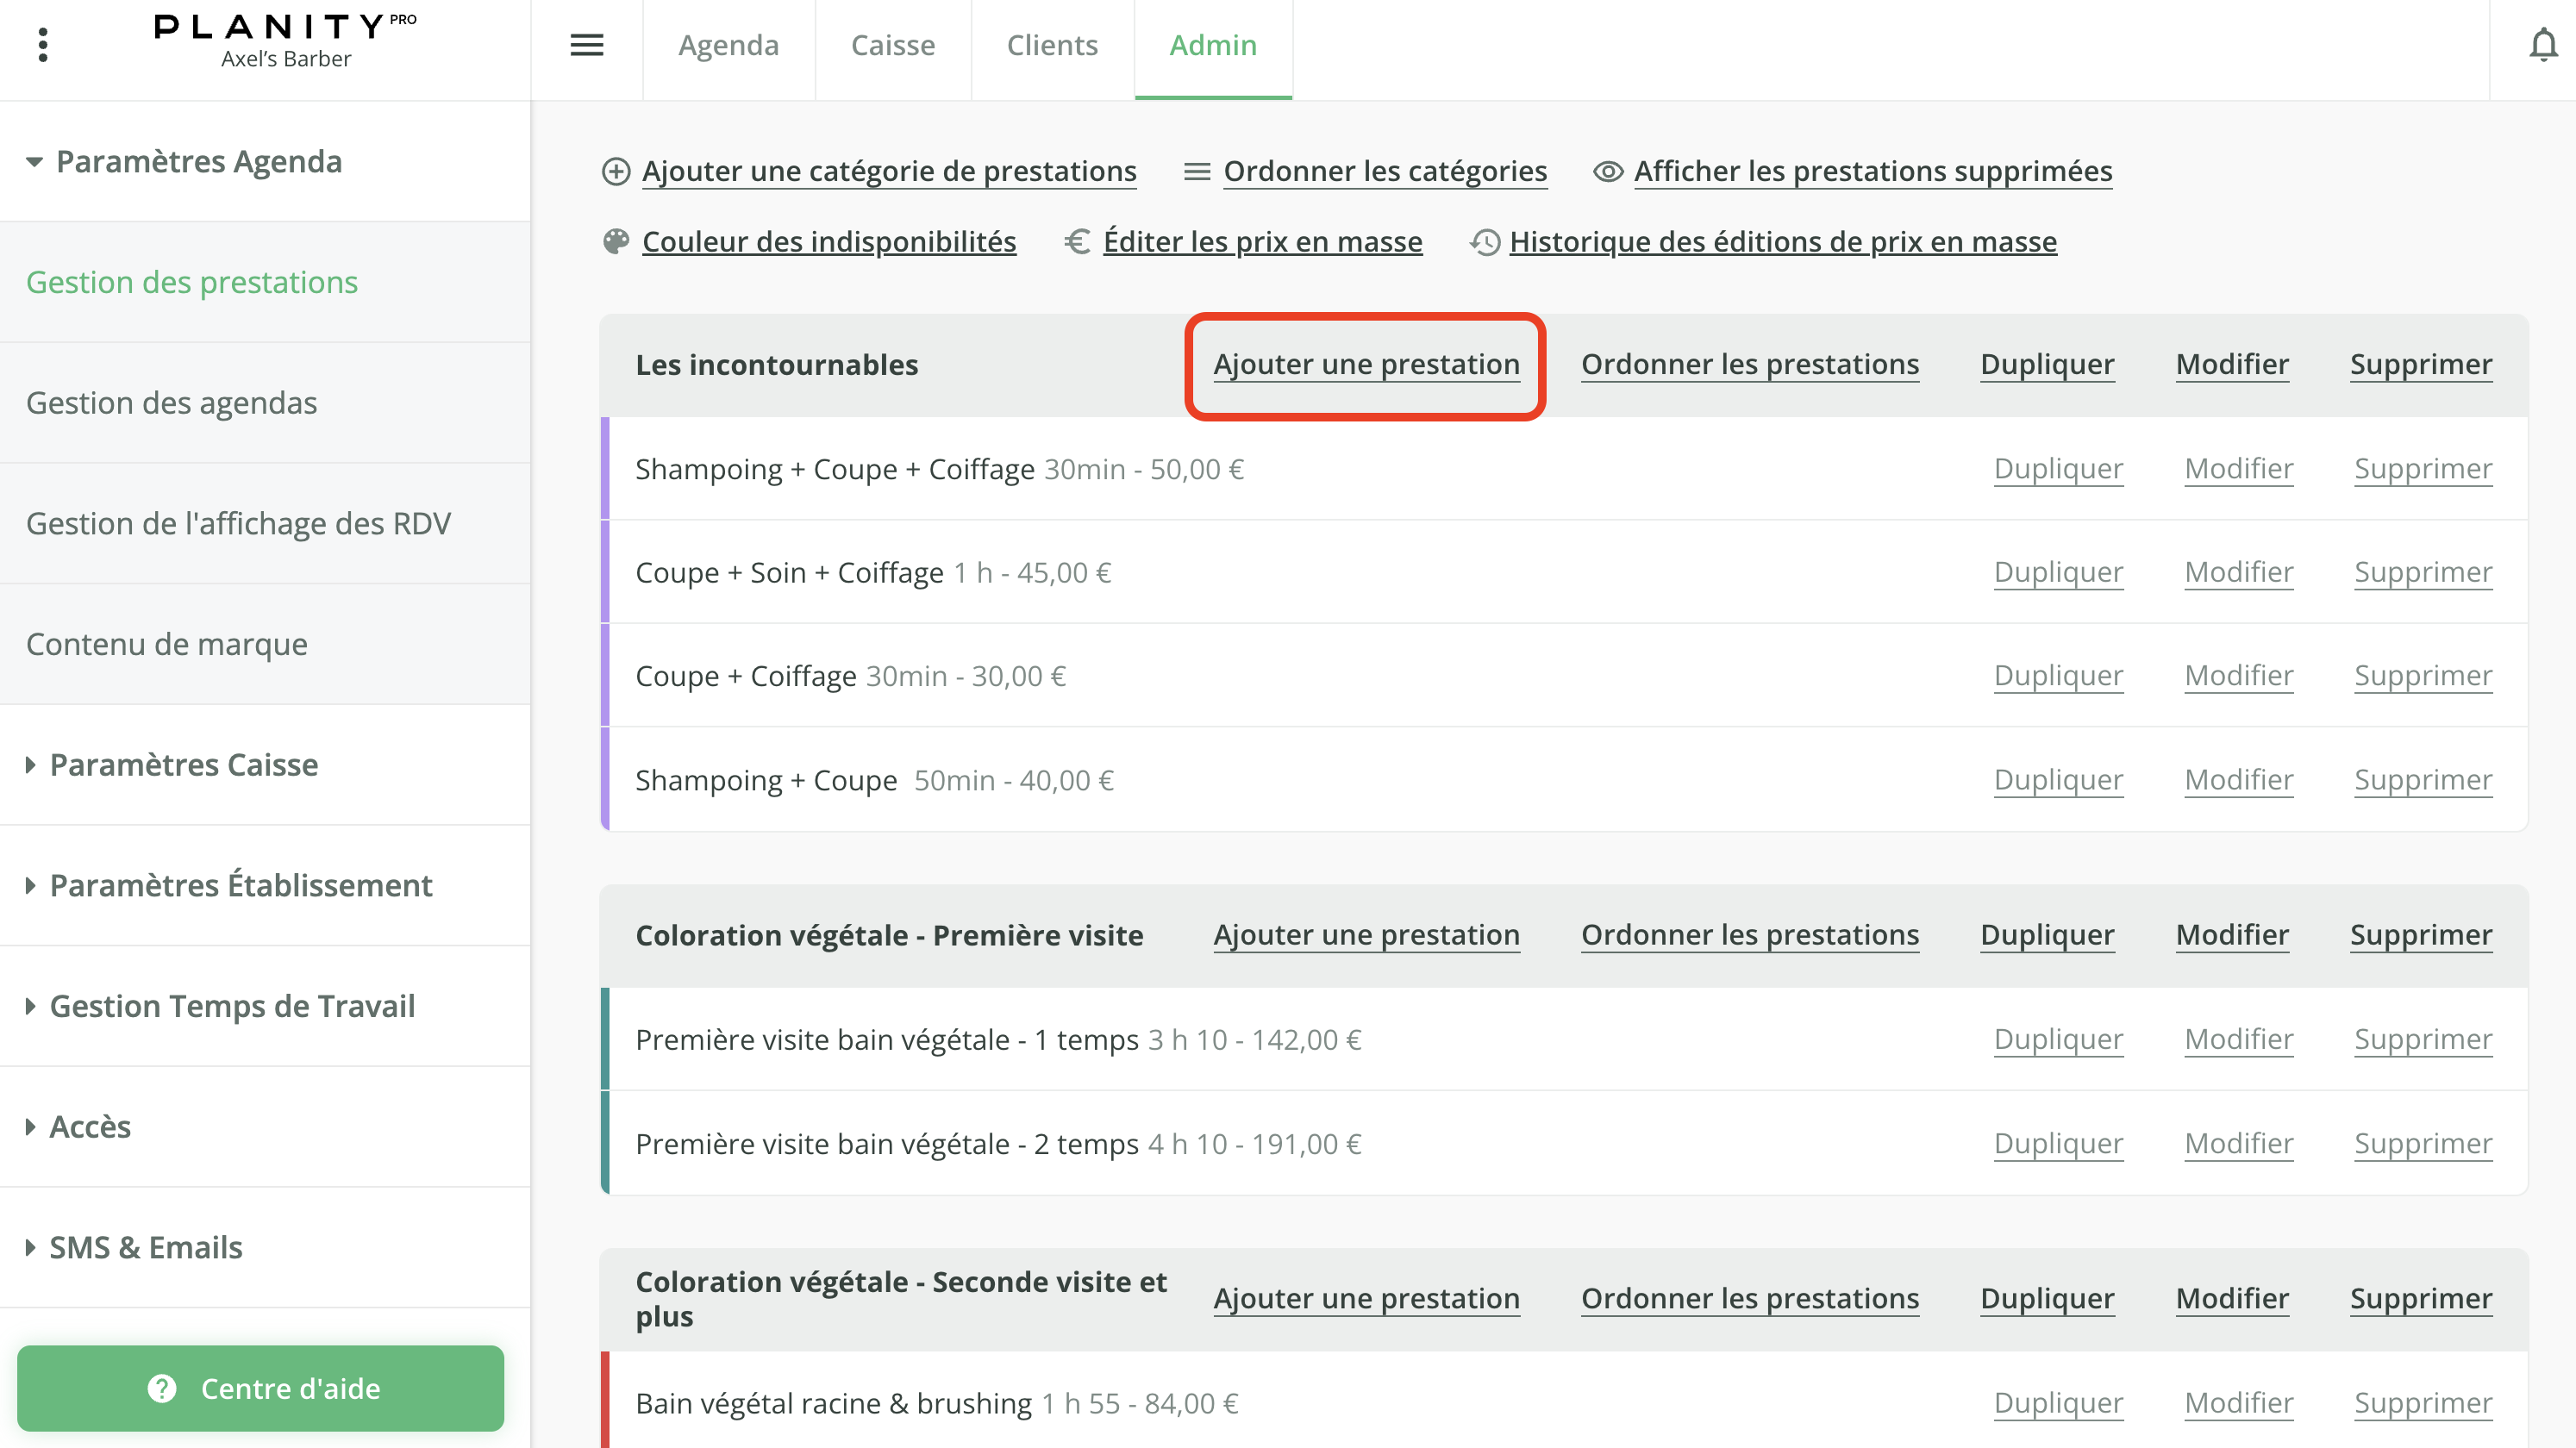2576x1448 pixels.
Task: Click the plus icon for adding category
Action: (x=616, y=172)
